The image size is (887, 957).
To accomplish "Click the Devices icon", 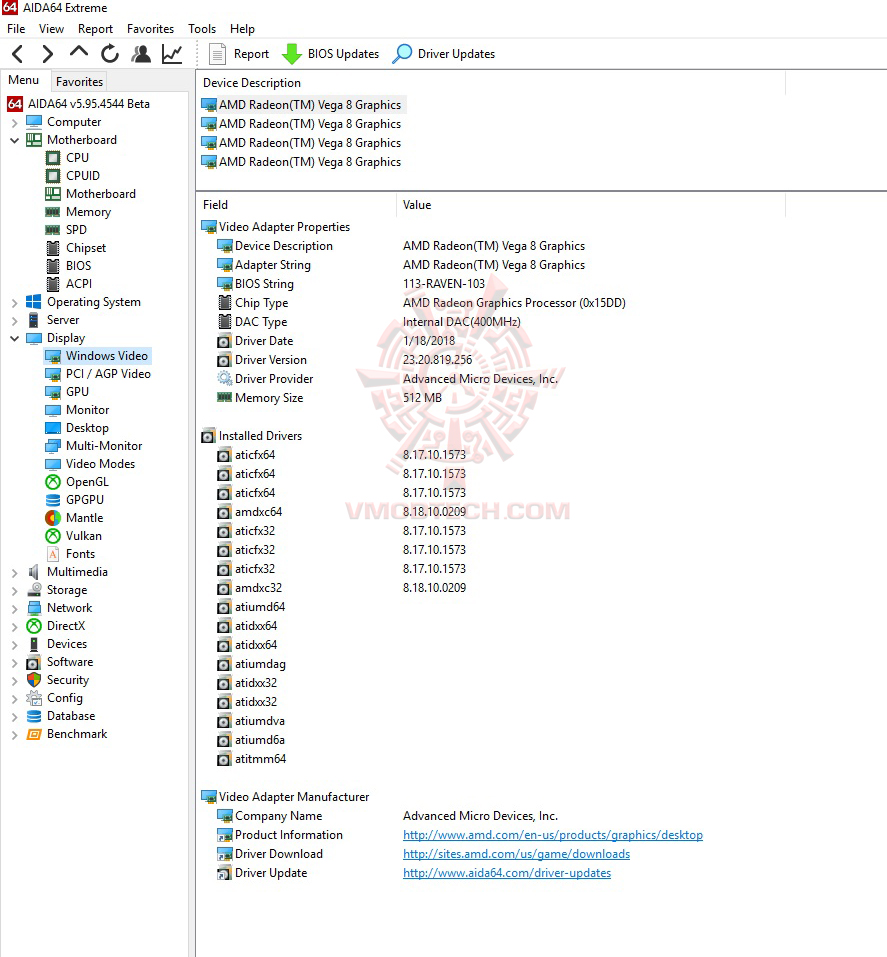I will tap(34, 644).
